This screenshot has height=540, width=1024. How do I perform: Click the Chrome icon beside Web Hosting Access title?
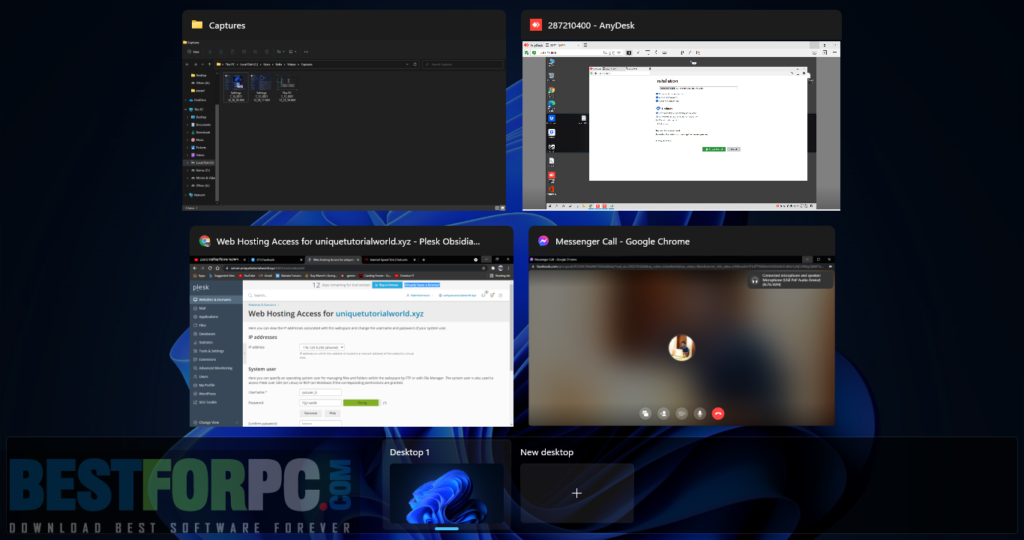pyautogui.click(x=204, y=241)
